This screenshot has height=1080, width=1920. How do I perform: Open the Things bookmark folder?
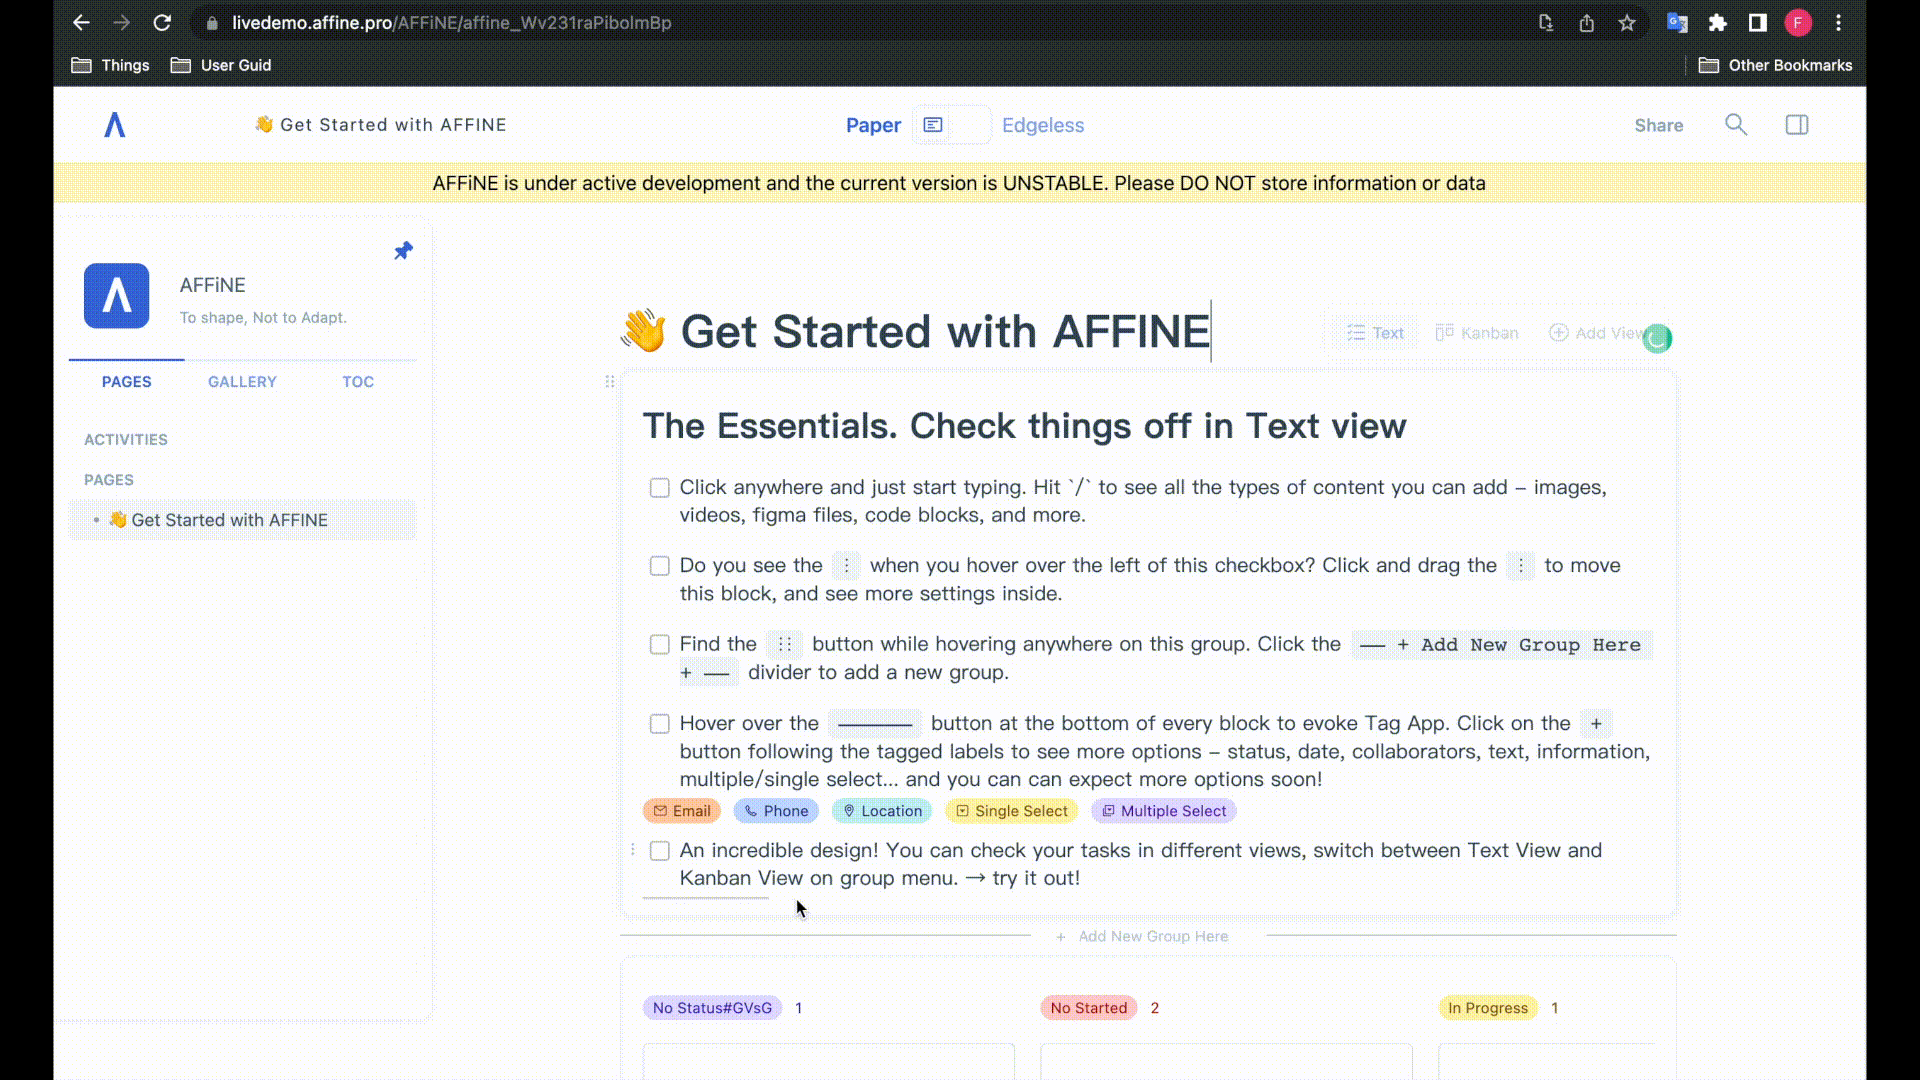pos(111,65)
